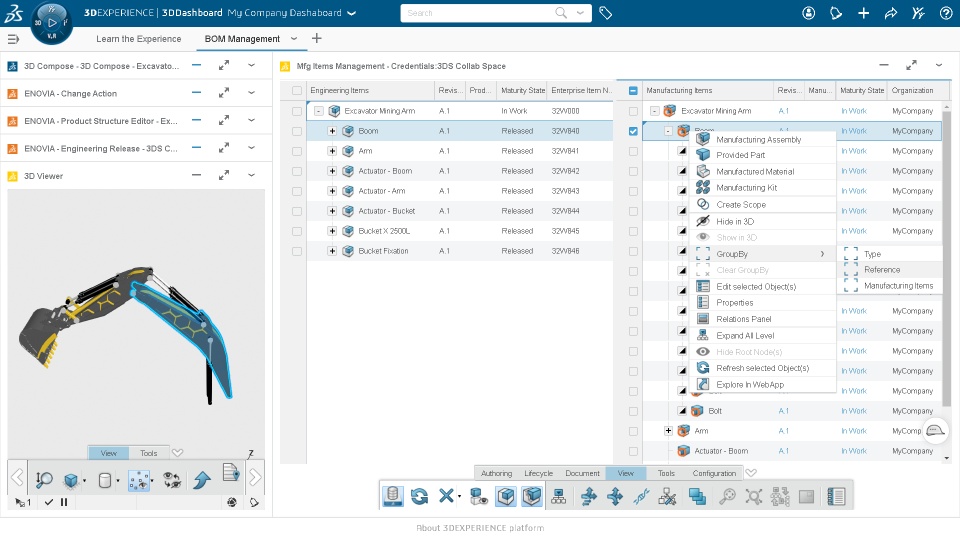Click the database icon in Mfg toolbar

(393, 497)
